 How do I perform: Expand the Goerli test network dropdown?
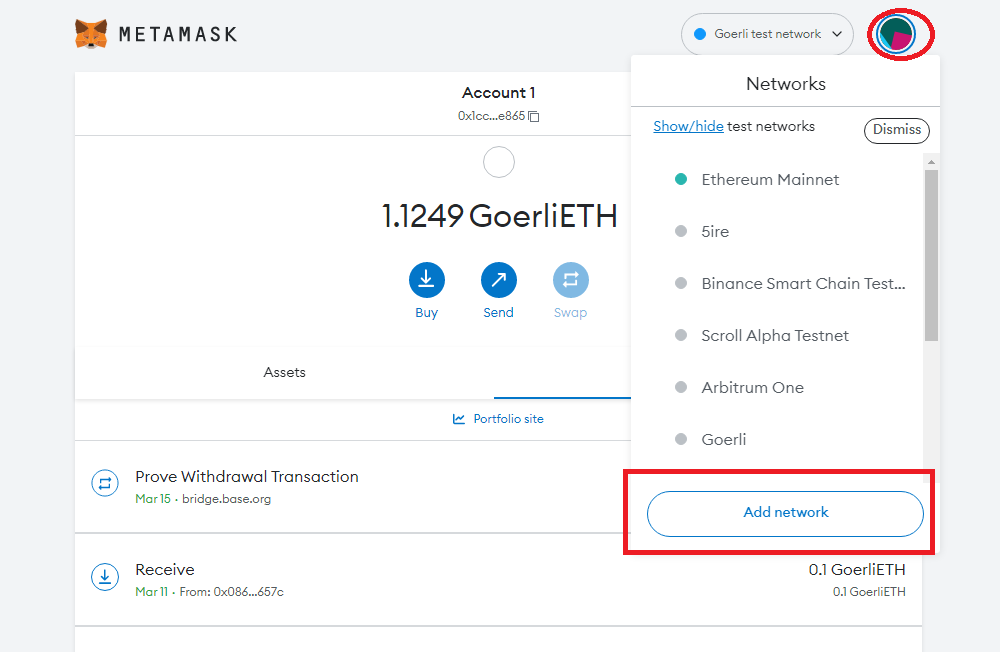(x=767, y=34)
